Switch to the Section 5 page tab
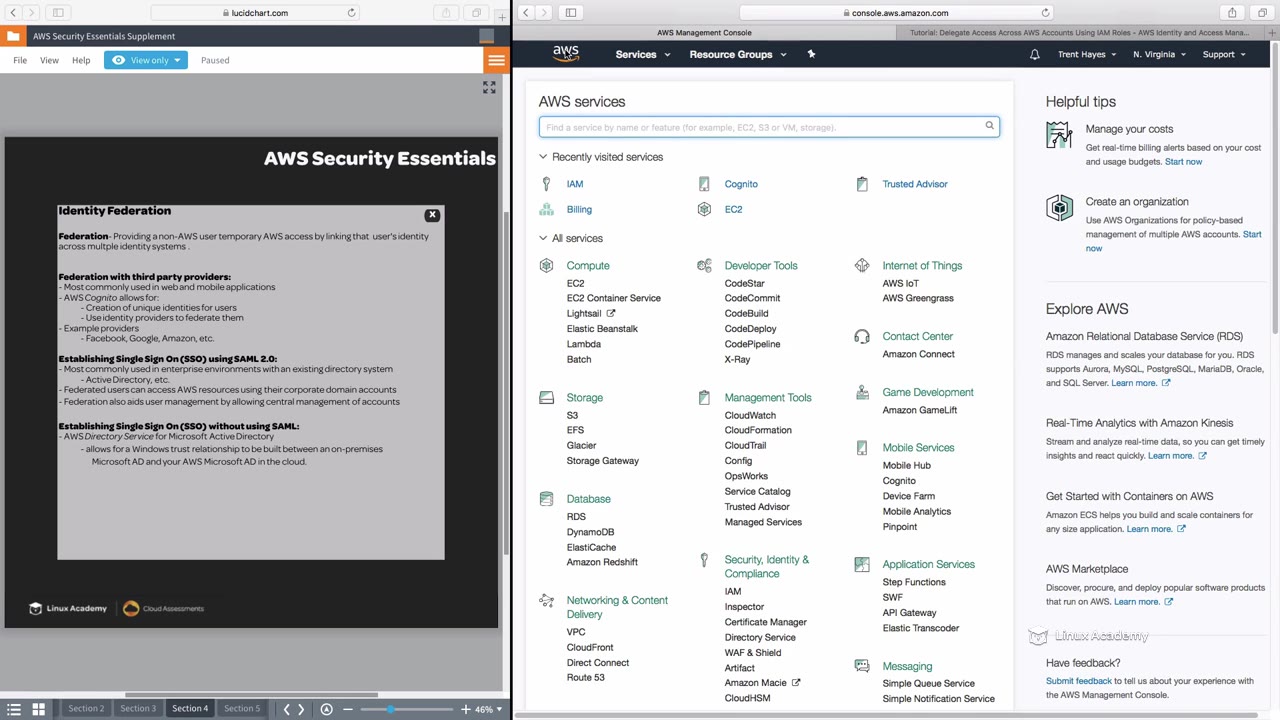Screen dimensions: 1280x720 pyautogui.click(x=241, y=709)
